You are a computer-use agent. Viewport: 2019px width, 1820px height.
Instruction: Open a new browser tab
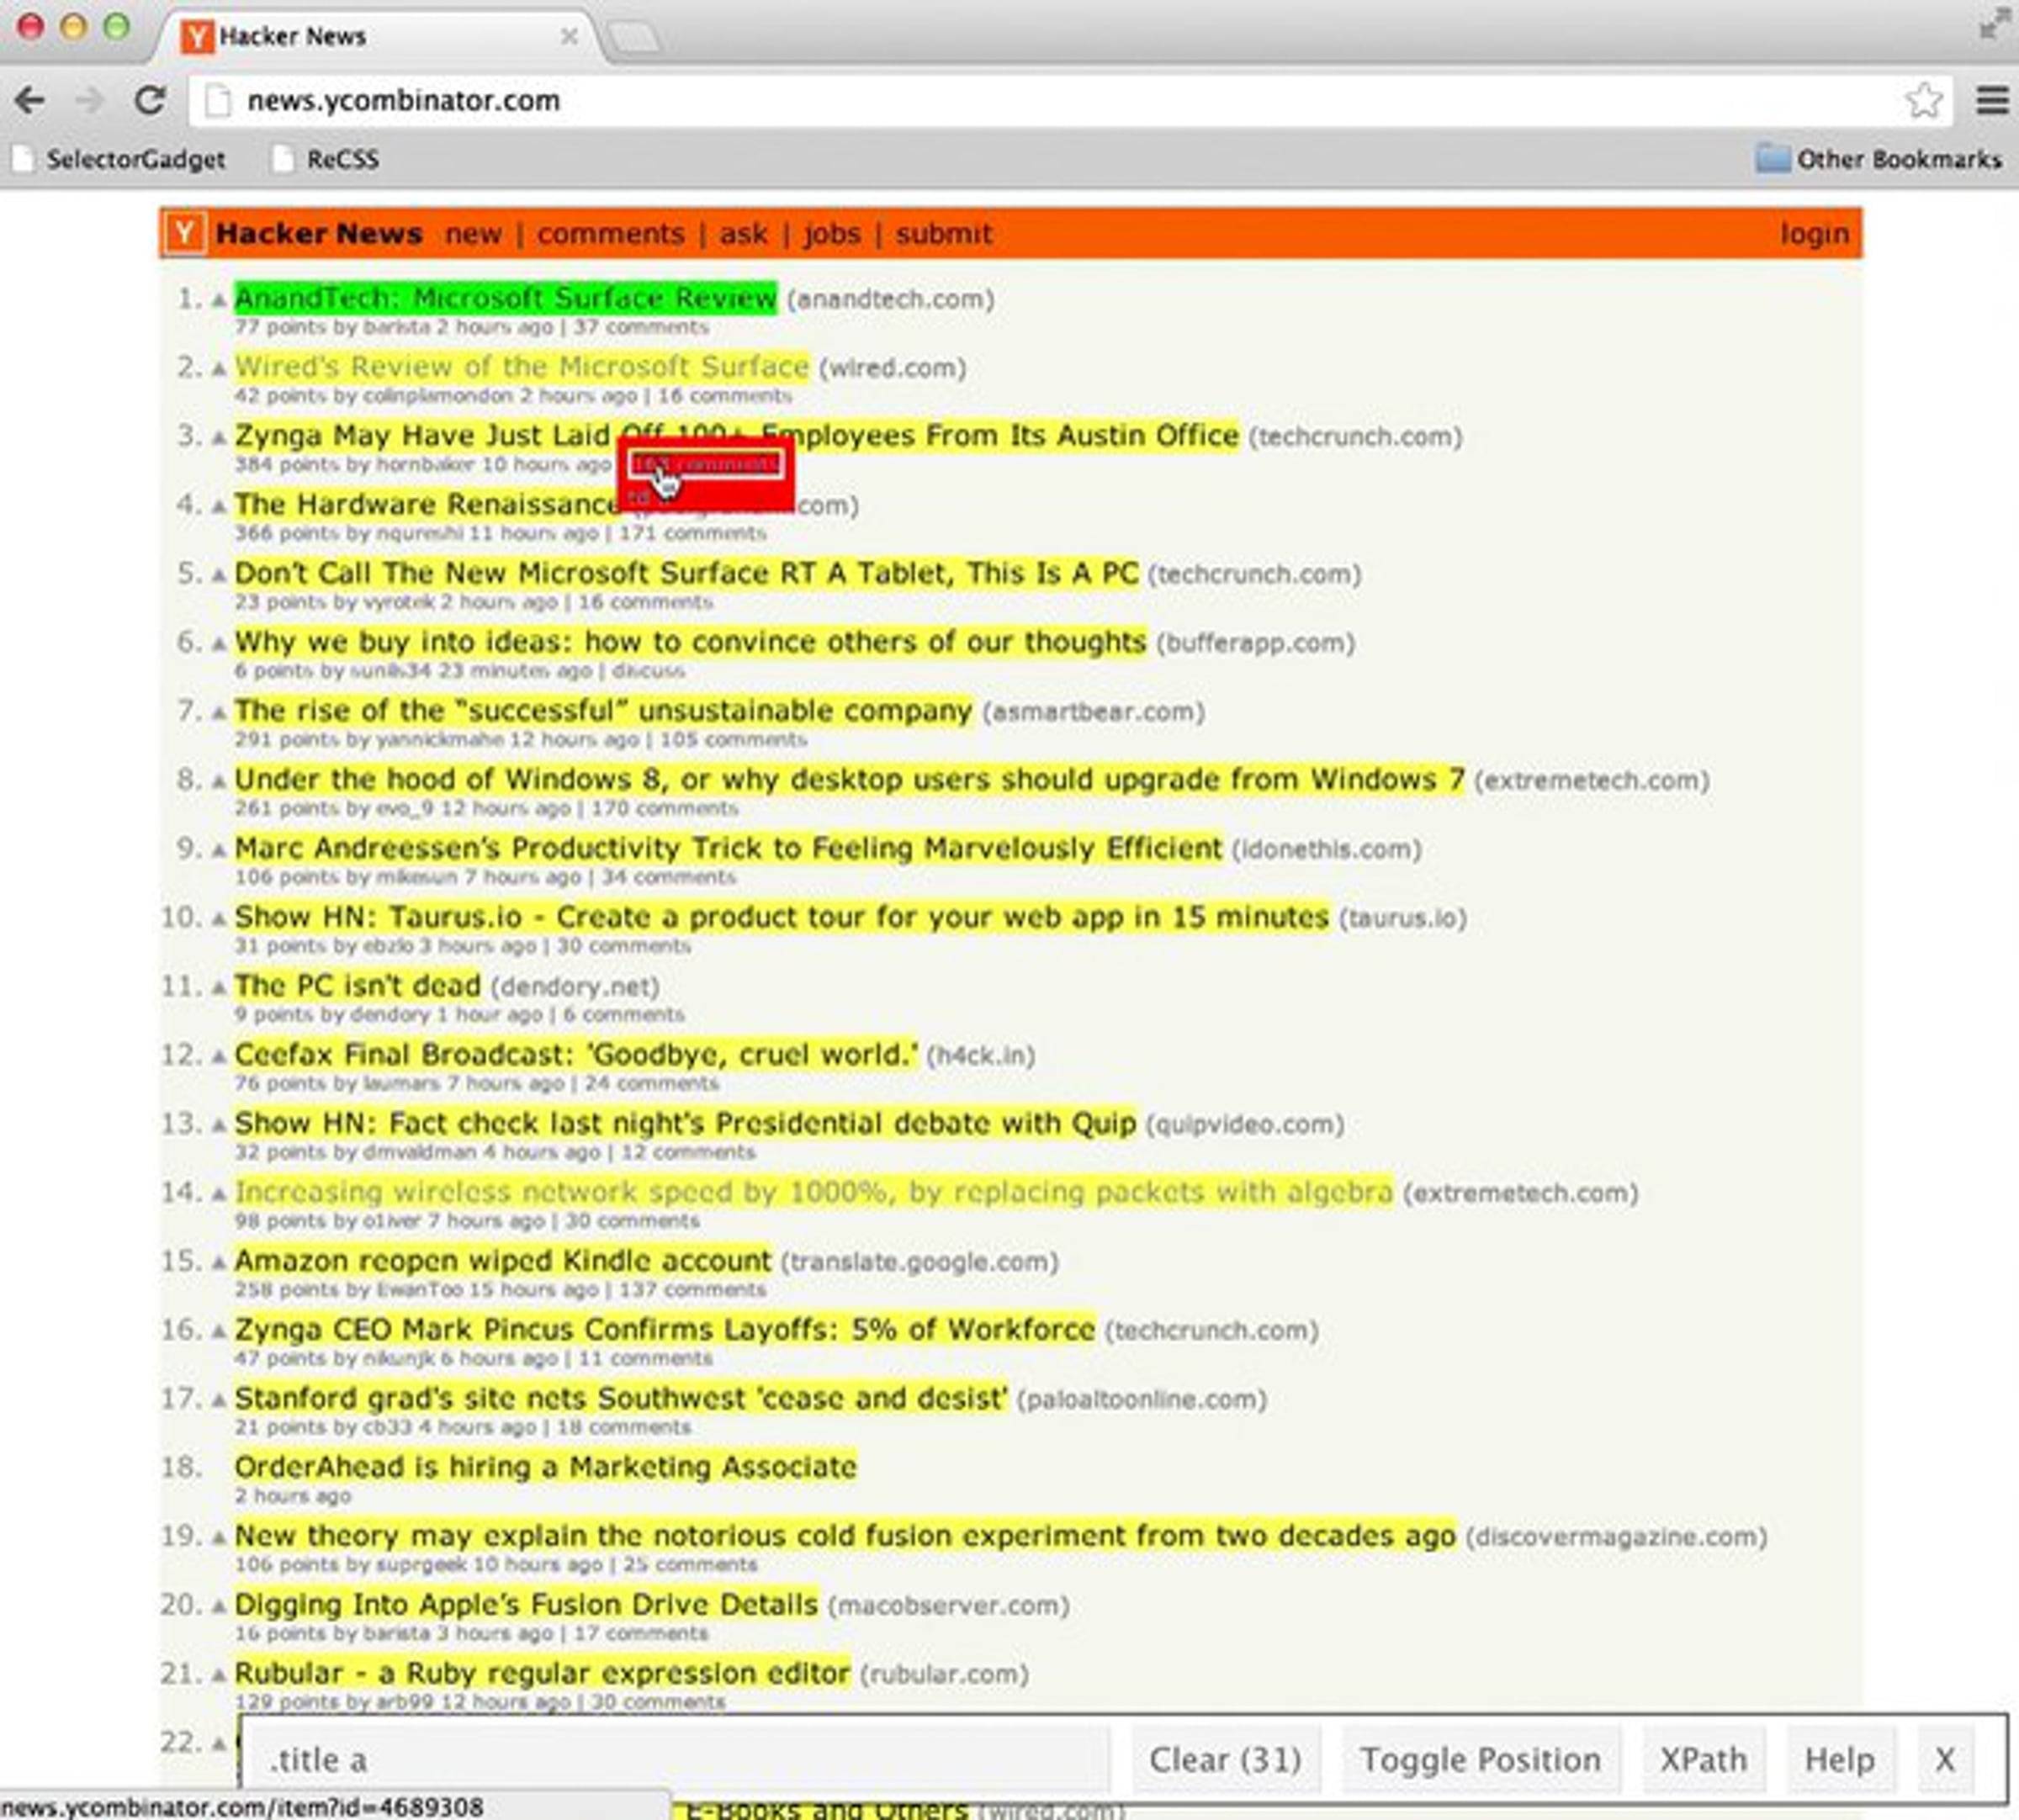pos(634,38)
